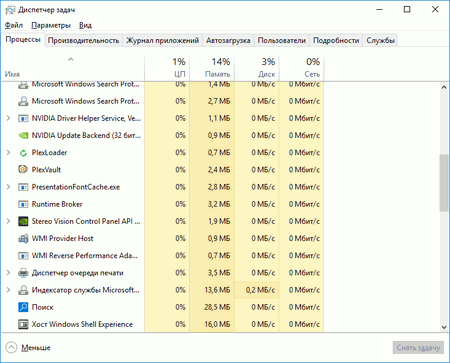Switch to the Службы tab

click(380, 40)
